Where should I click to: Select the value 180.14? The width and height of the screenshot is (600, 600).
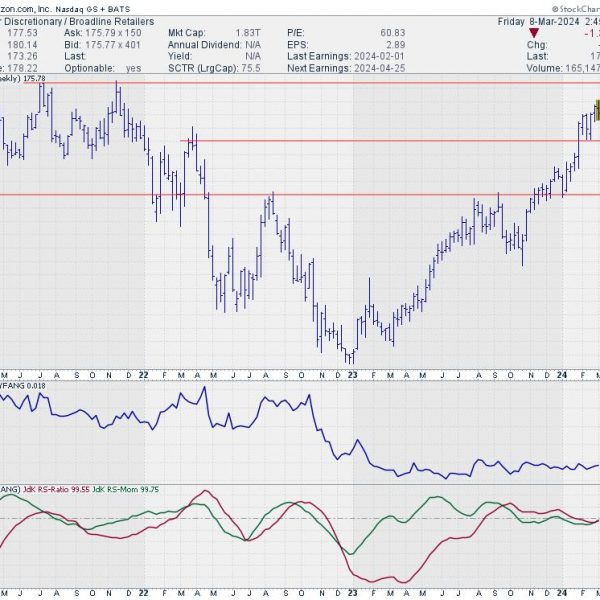pos(22,45)
